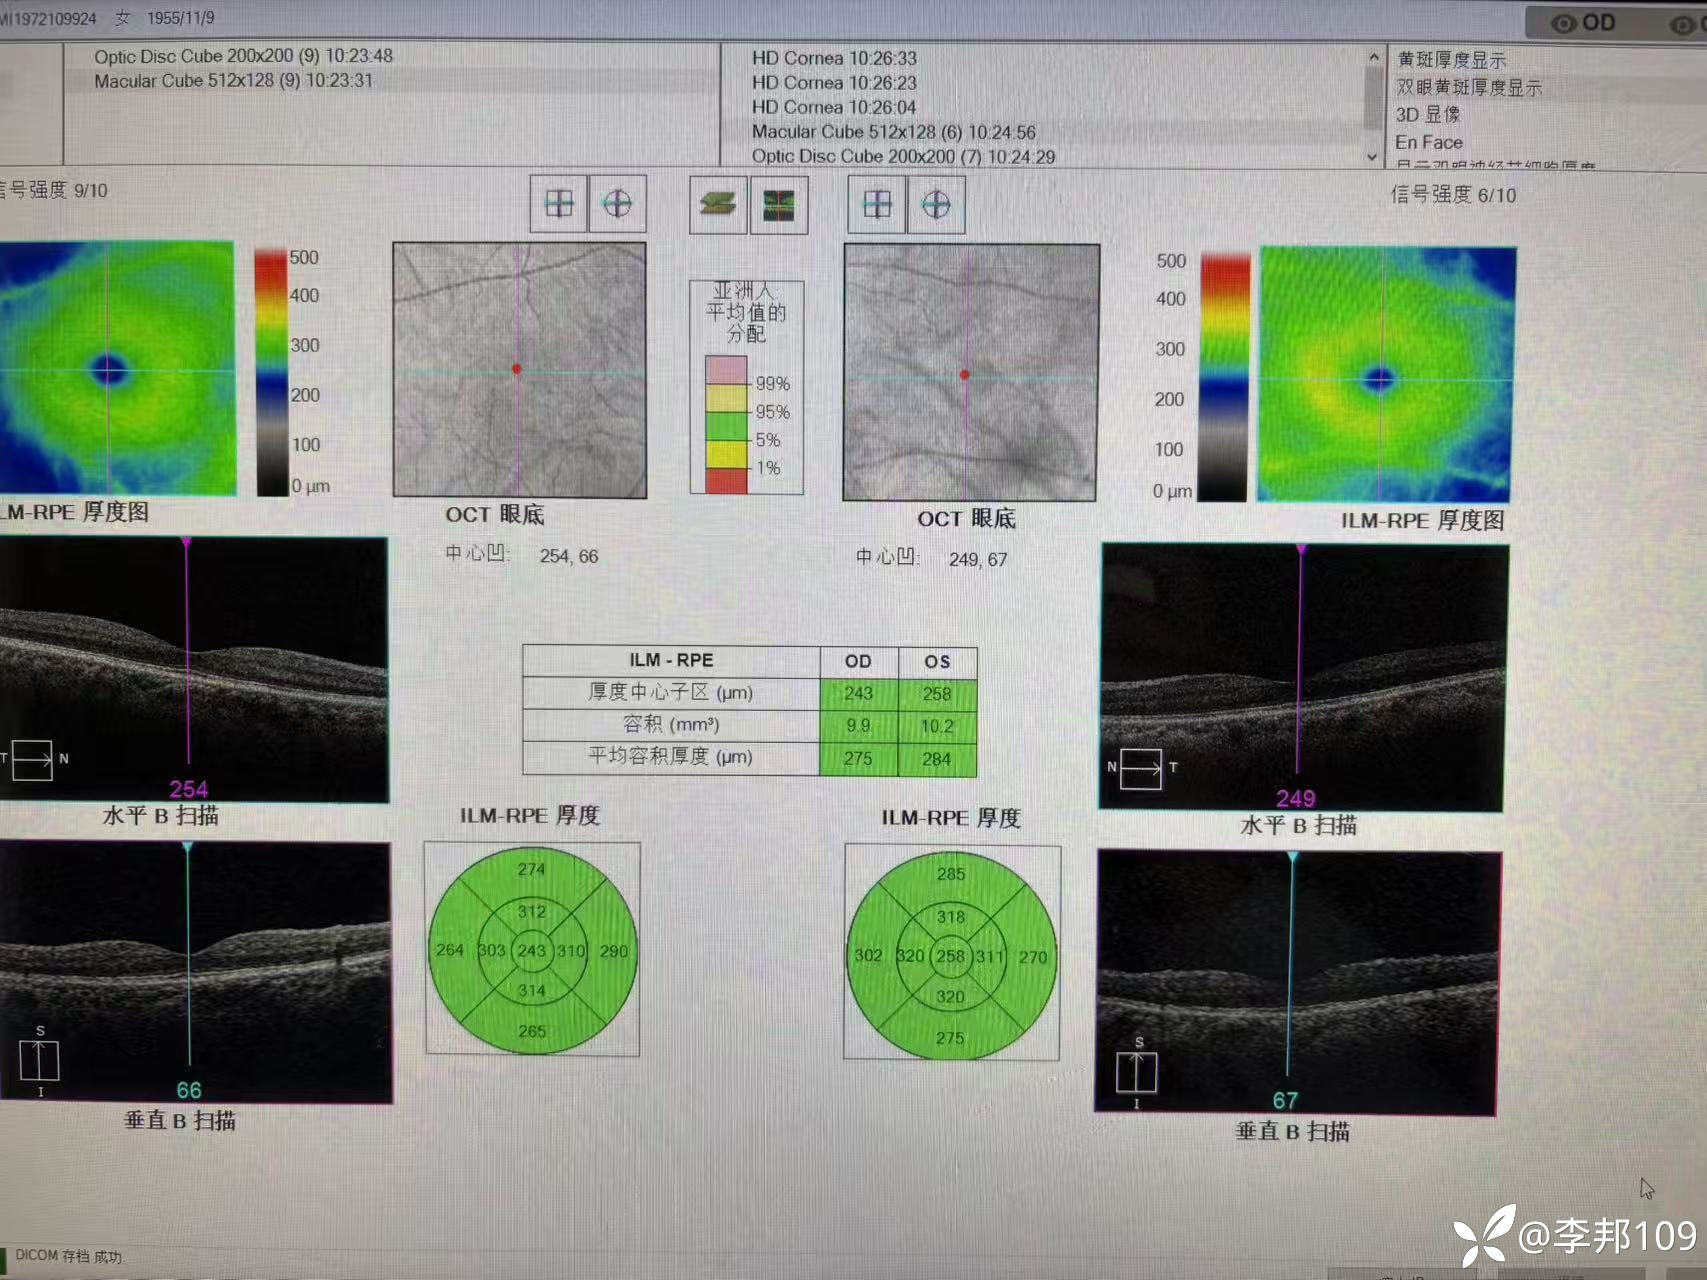The width and height of the screenshot is (1707, 1280).
Task: Toggle the colored thickness map overlay icon
Action: 778,205
